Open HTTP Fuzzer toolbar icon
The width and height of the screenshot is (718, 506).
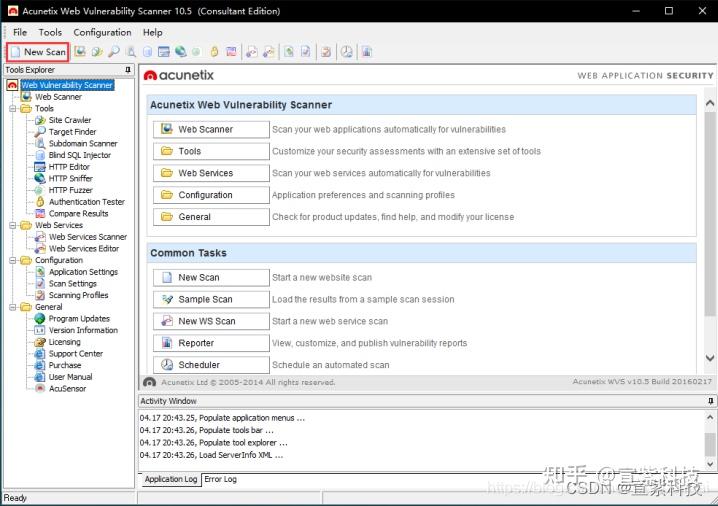click(196, 52)
